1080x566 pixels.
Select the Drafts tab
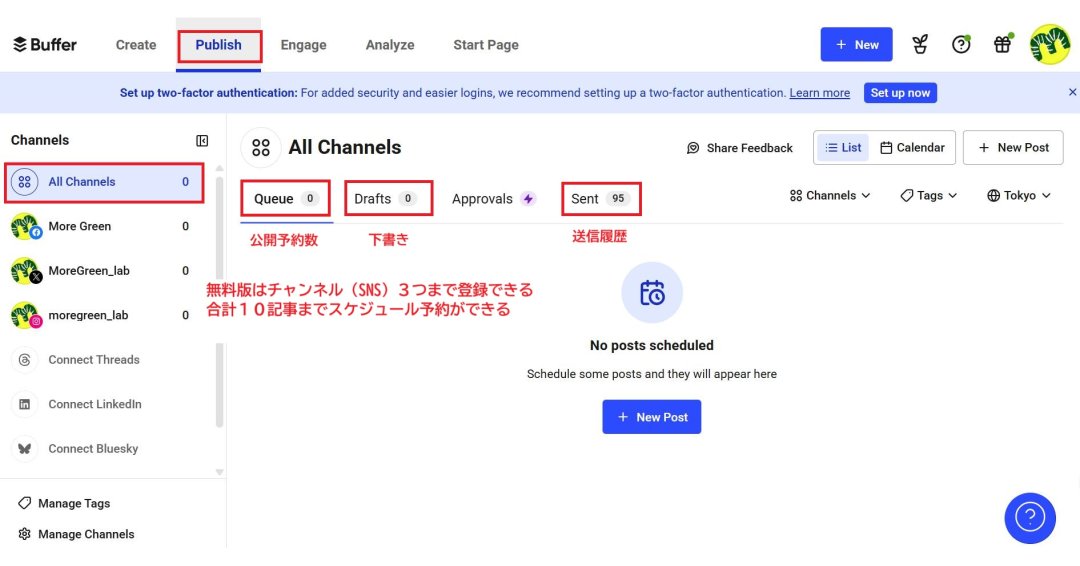388,199
